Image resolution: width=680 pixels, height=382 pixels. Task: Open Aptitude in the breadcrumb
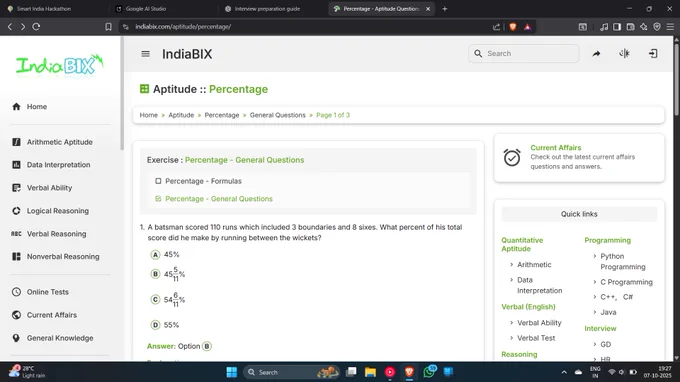pyautogui.click(x=181, y=115)
